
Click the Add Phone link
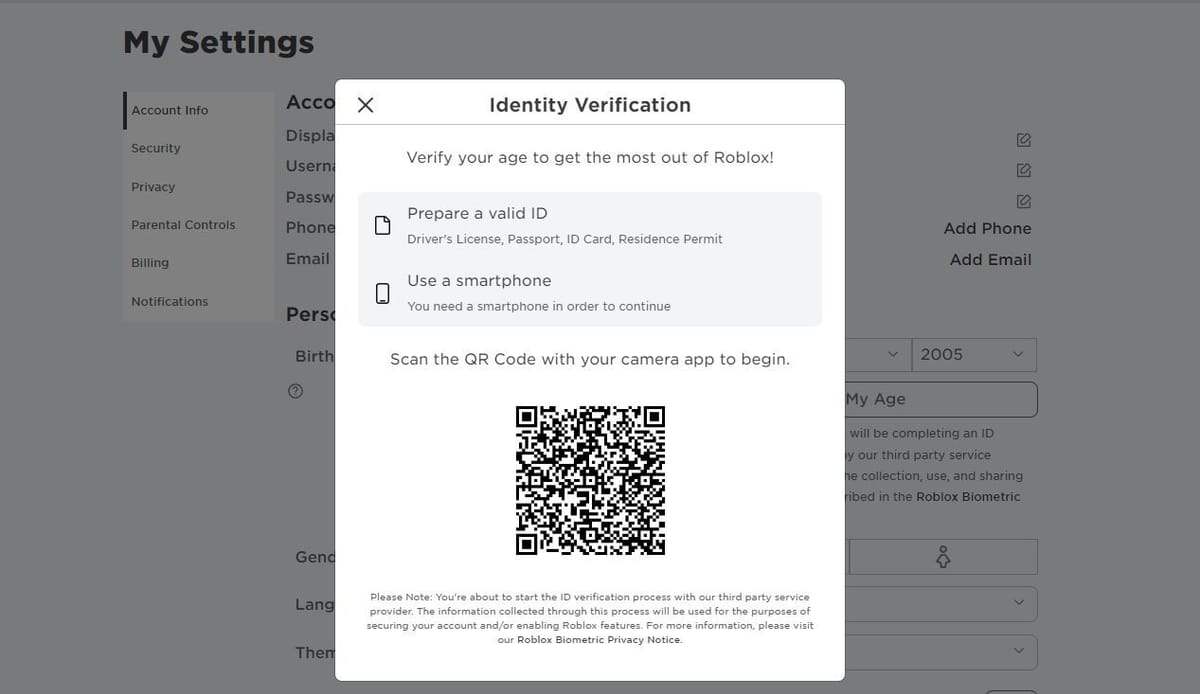[x=987, y=228]
